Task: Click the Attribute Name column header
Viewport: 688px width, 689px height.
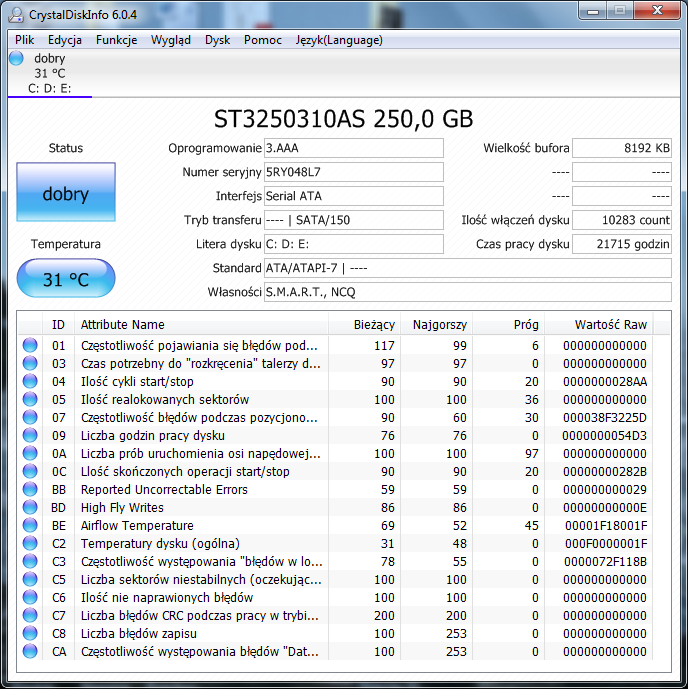Action: (x=201, y=325)
